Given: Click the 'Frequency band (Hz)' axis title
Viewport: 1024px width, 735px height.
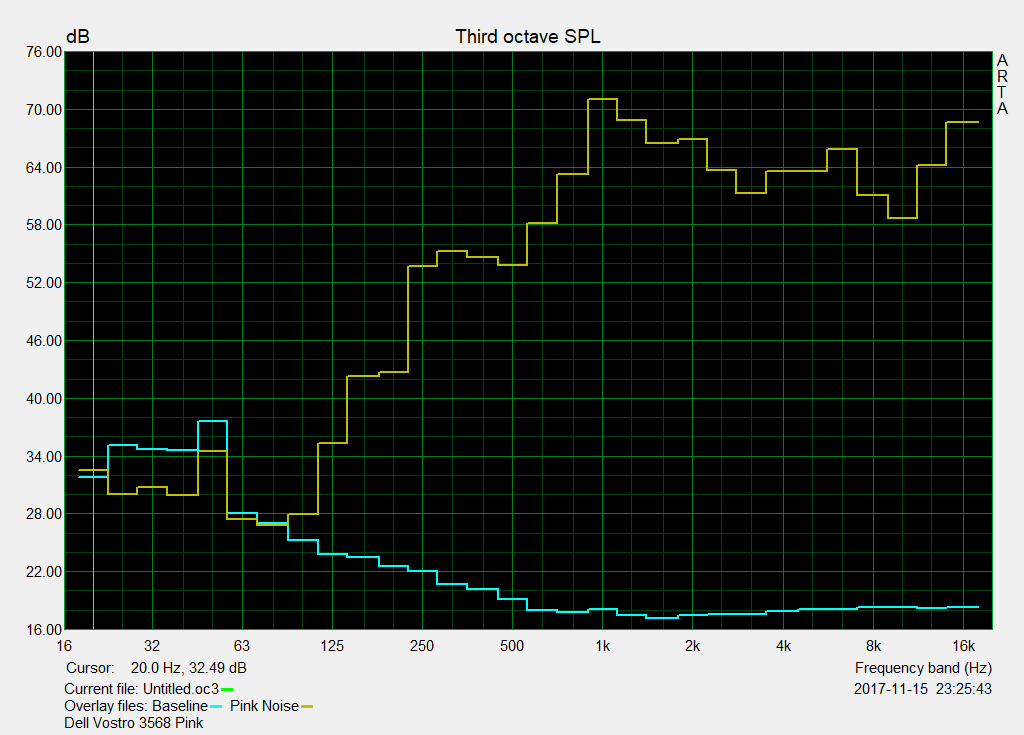Looking at the screenshot, I should [923, 668].
